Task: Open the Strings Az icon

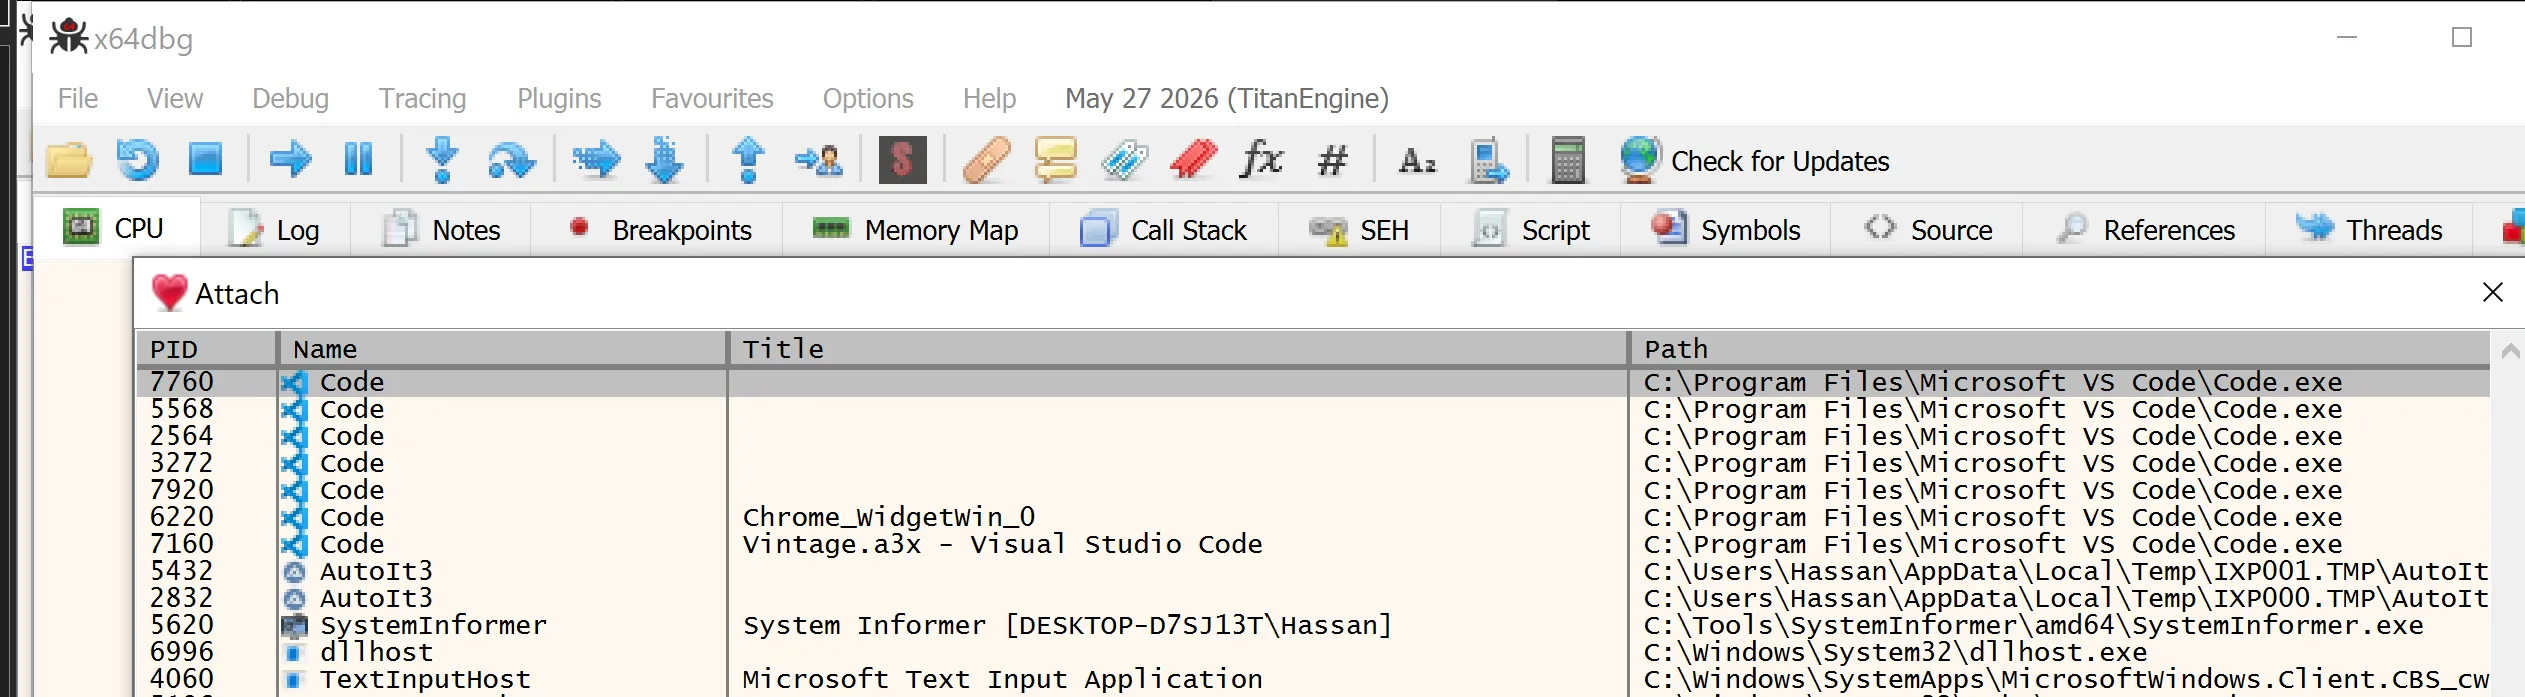Action: [1417, 160]
